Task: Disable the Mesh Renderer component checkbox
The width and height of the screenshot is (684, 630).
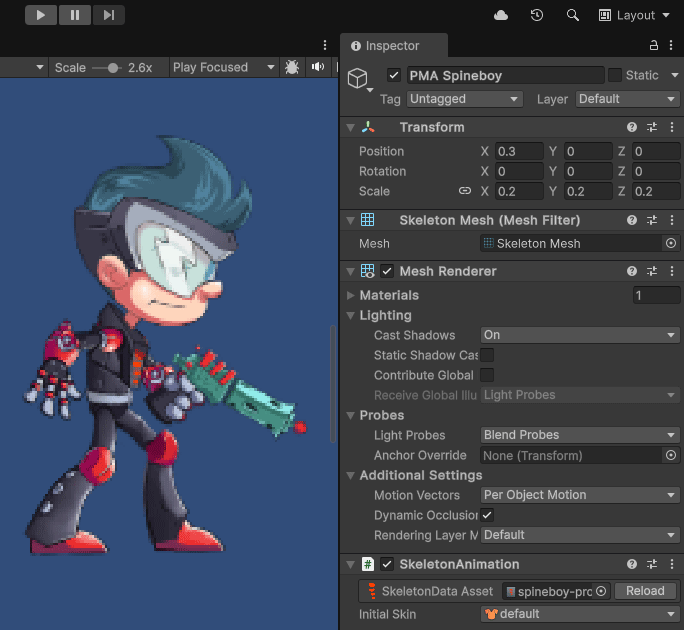Action: [x=387, y=271]
